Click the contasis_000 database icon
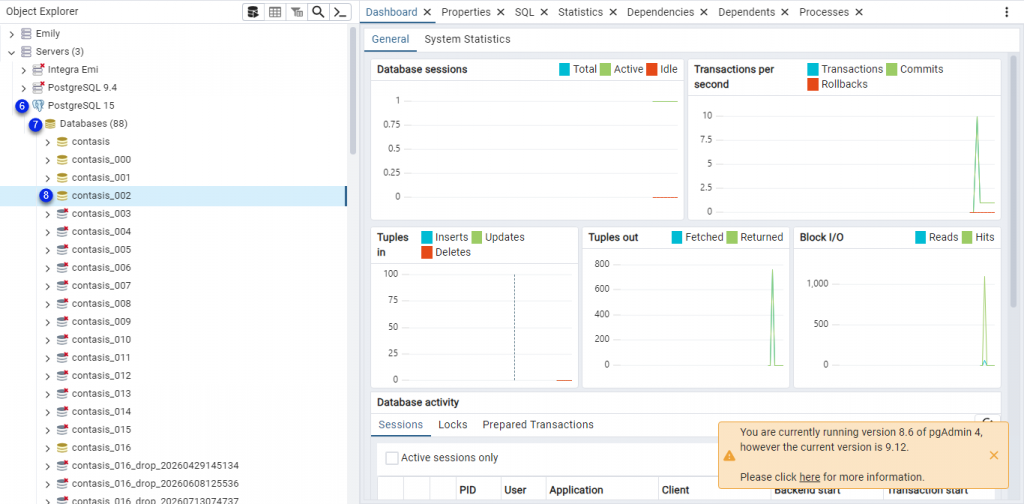 point(62,159)
